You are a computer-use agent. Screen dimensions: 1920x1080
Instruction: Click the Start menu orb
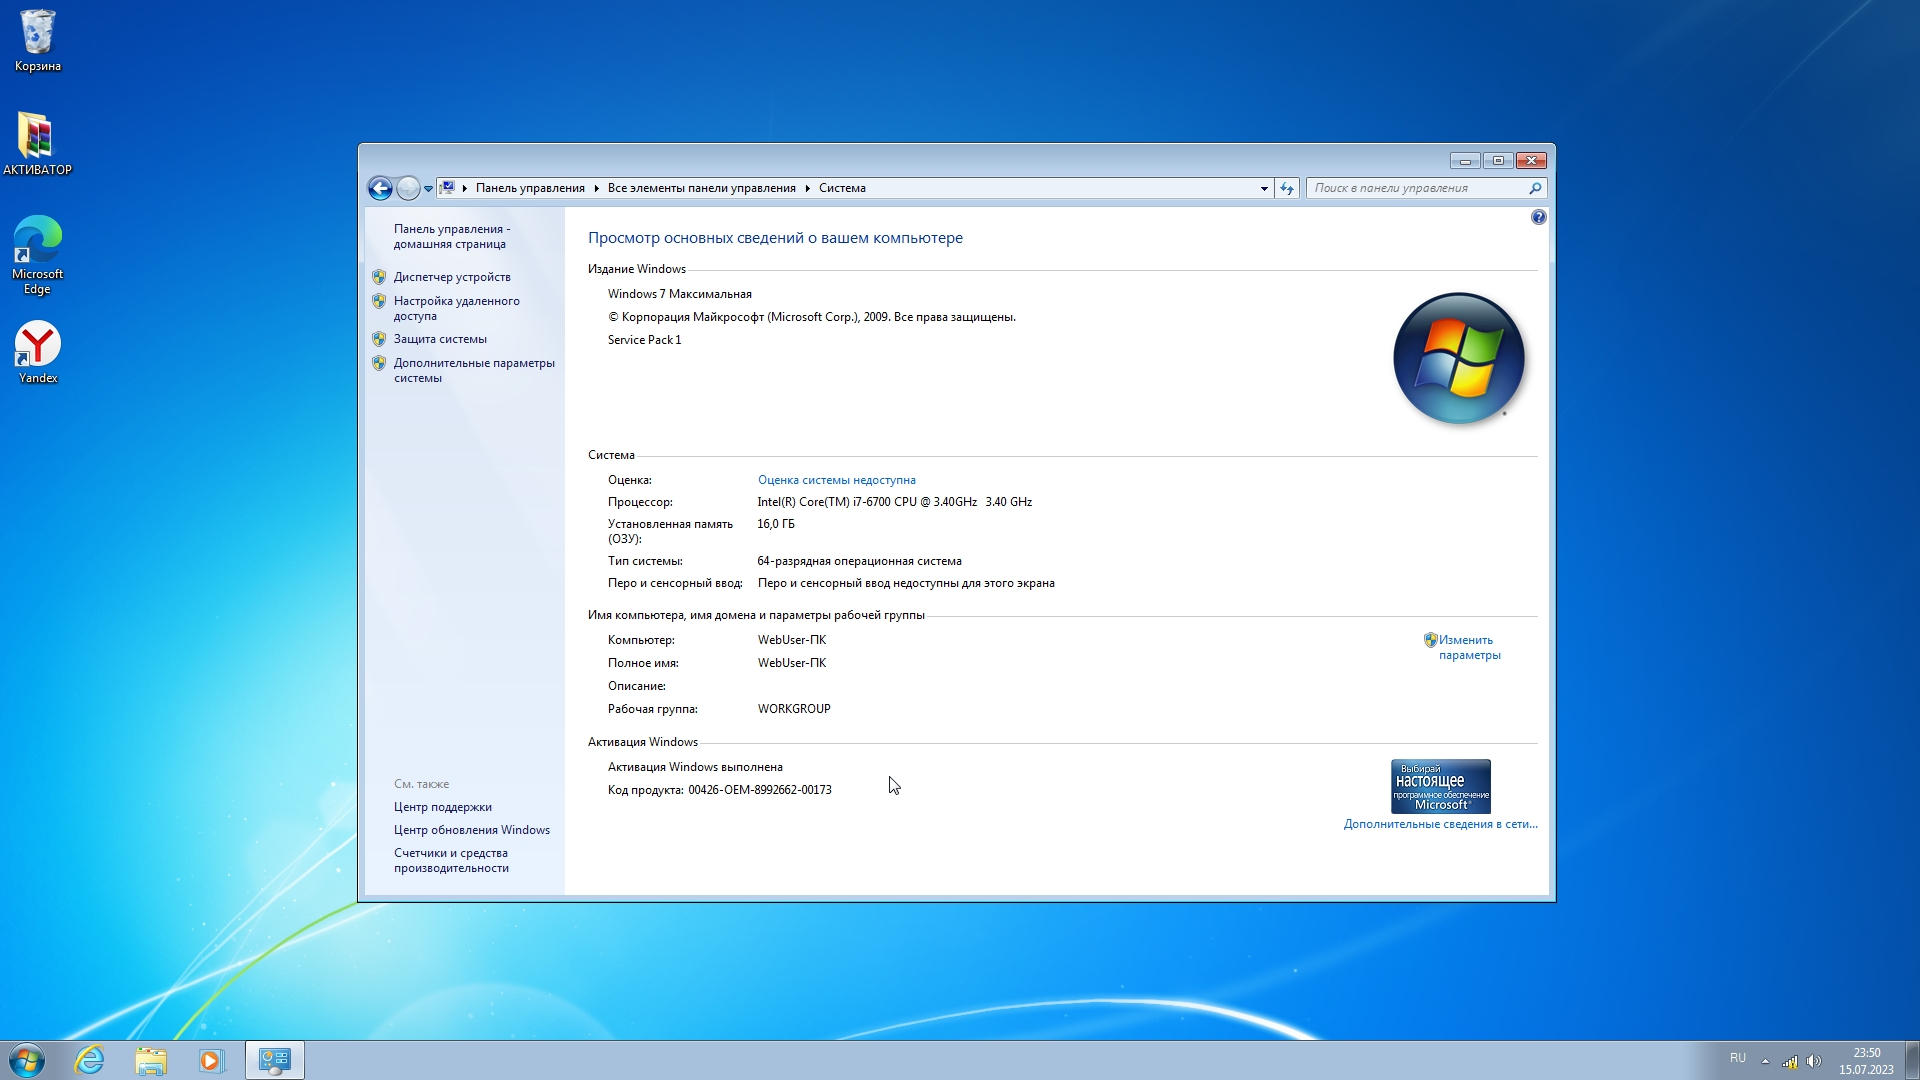coord(27,1060)
